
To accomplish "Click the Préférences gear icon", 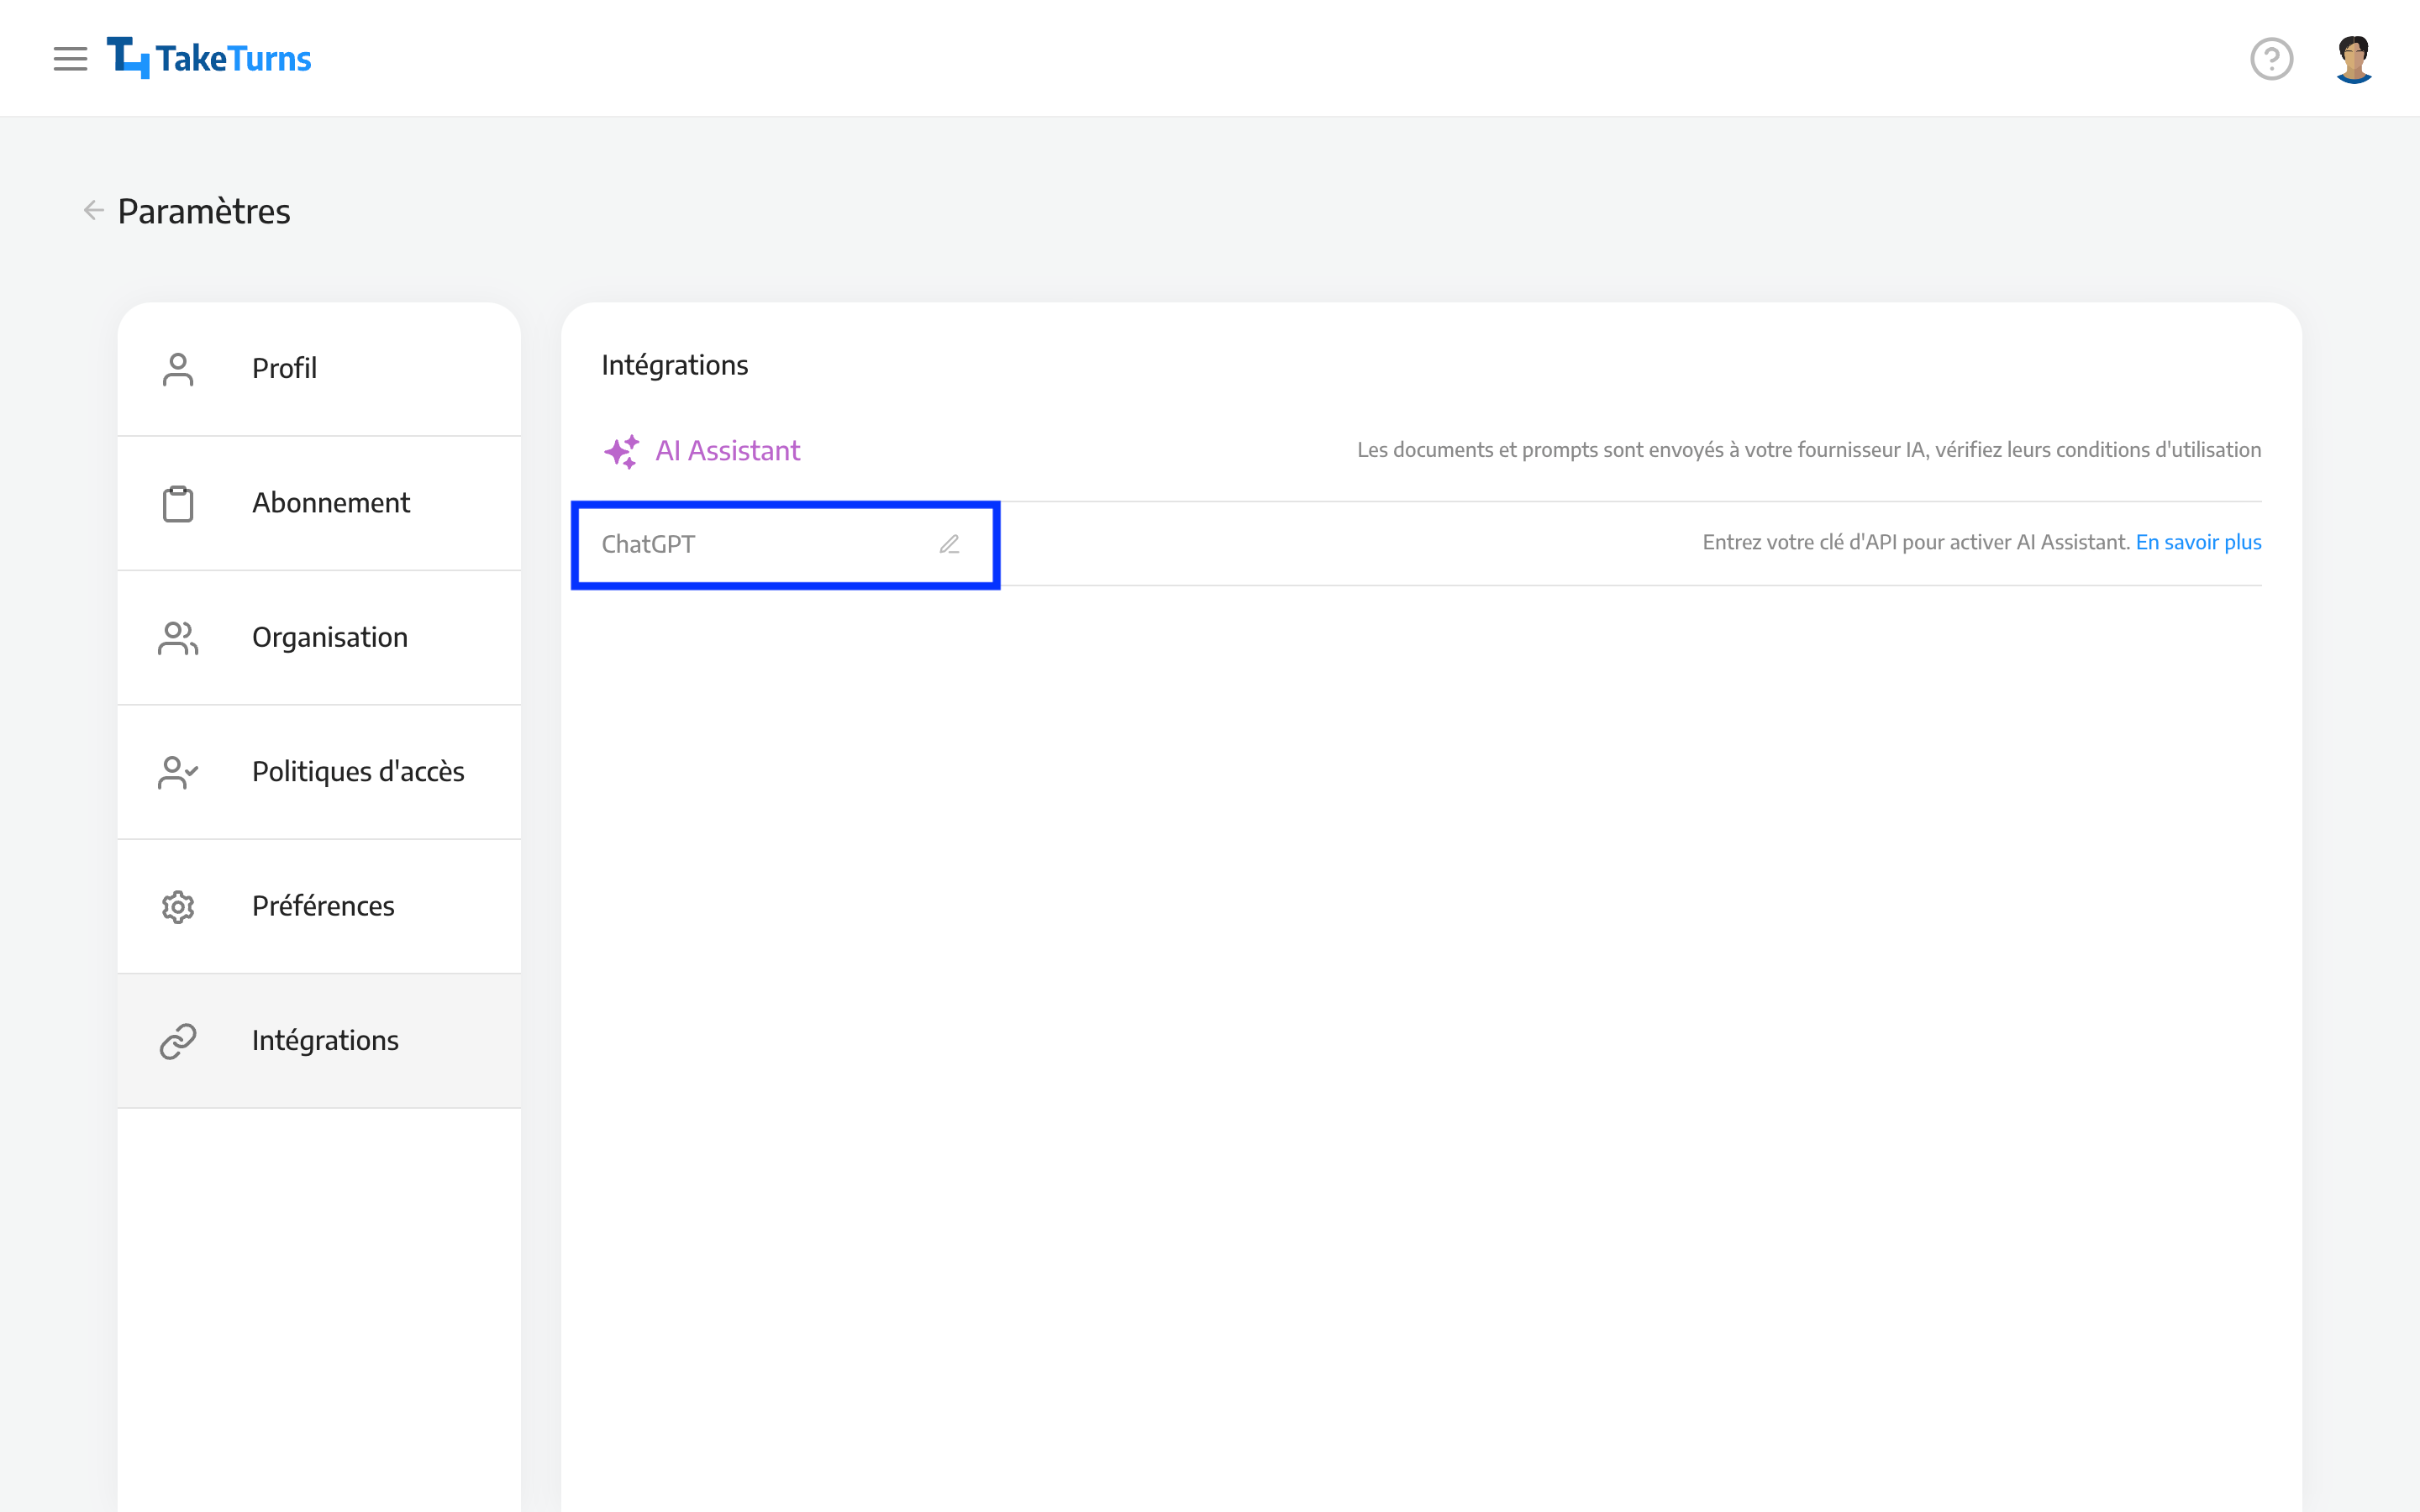I will 177,906.
